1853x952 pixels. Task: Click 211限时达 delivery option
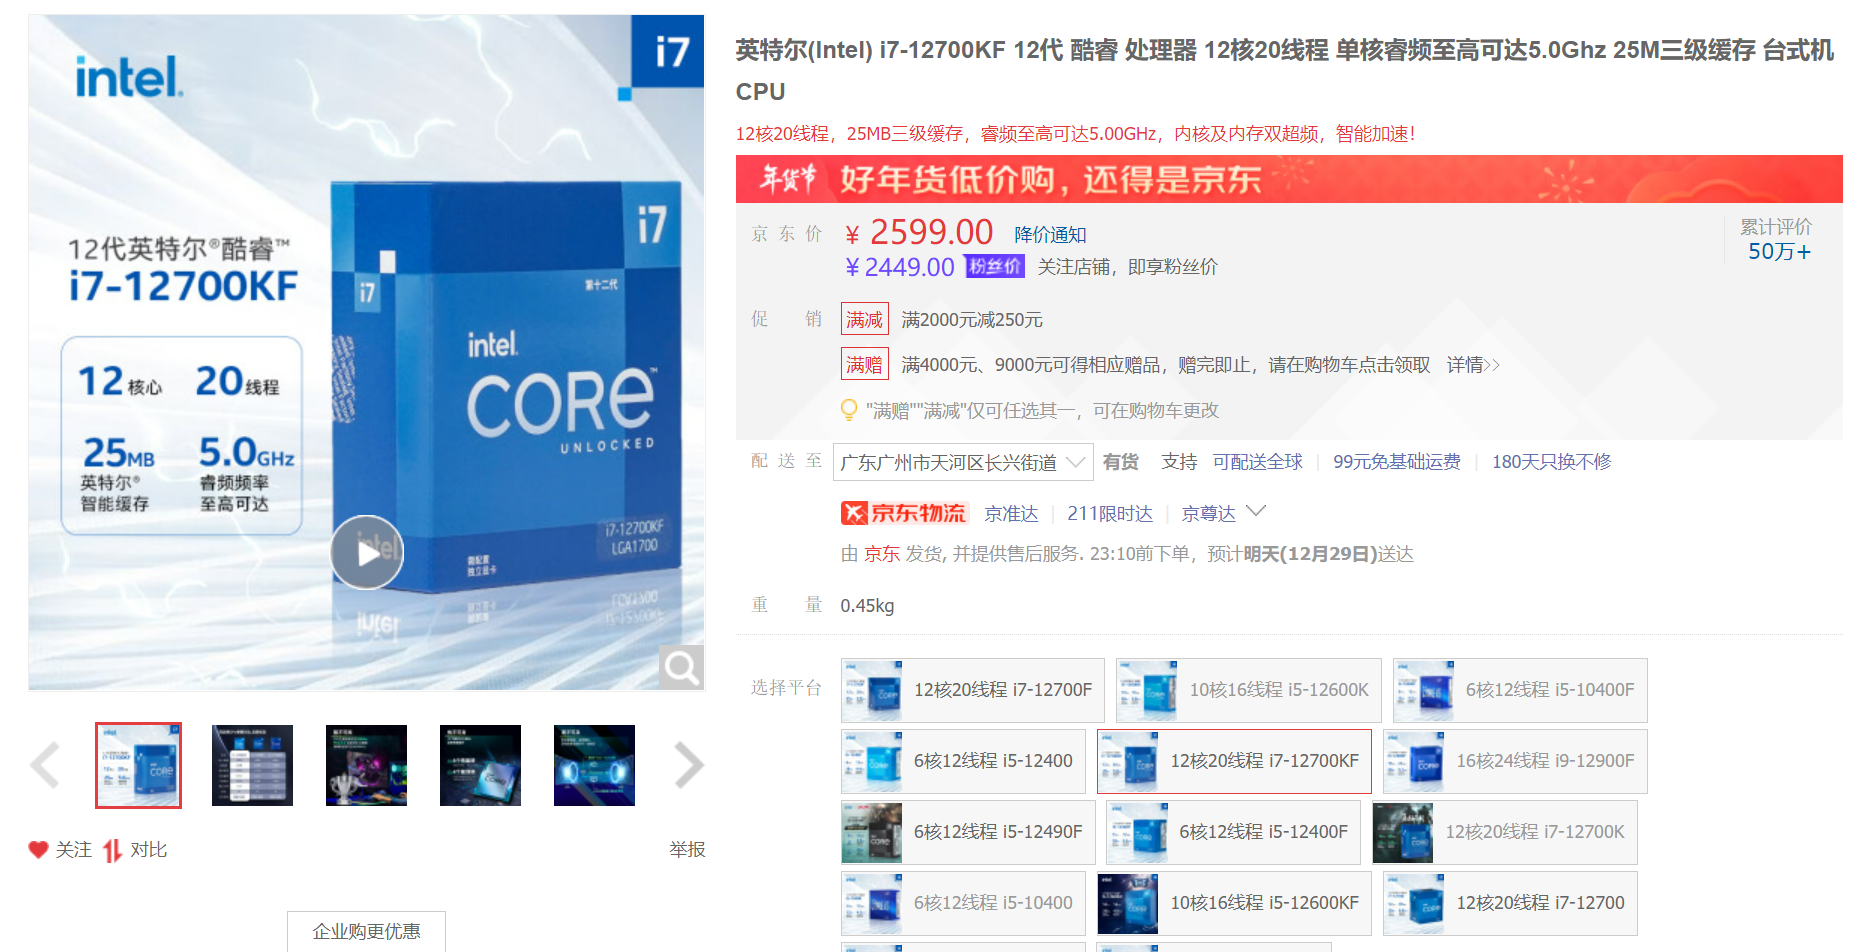click(1110, 514)
